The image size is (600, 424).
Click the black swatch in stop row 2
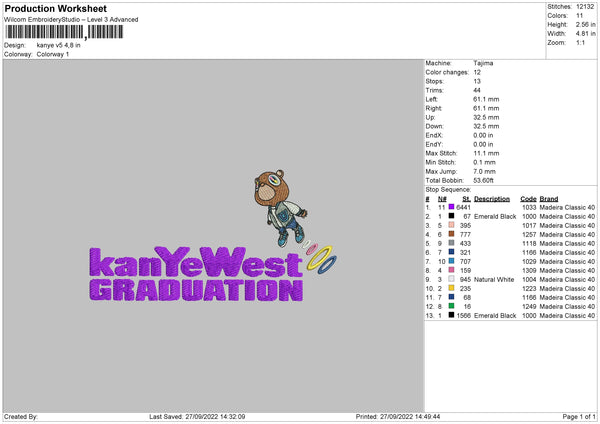click(x=452, y=216)
